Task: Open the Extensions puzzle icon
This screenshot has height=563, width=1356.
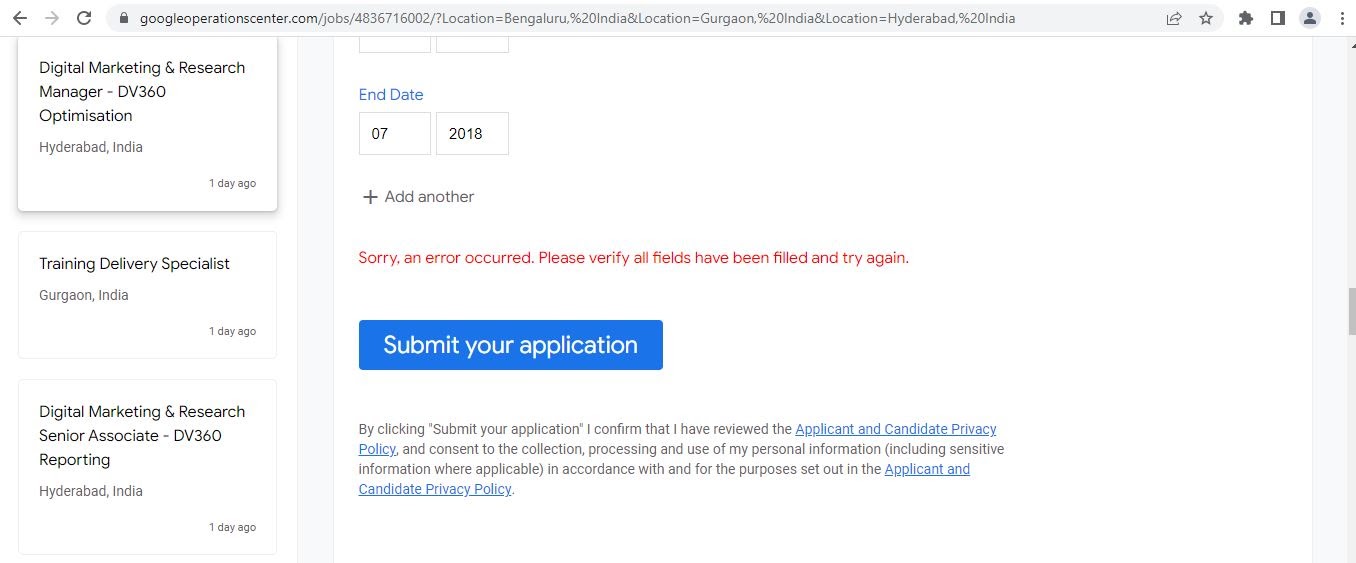Action: point(1246,18)
